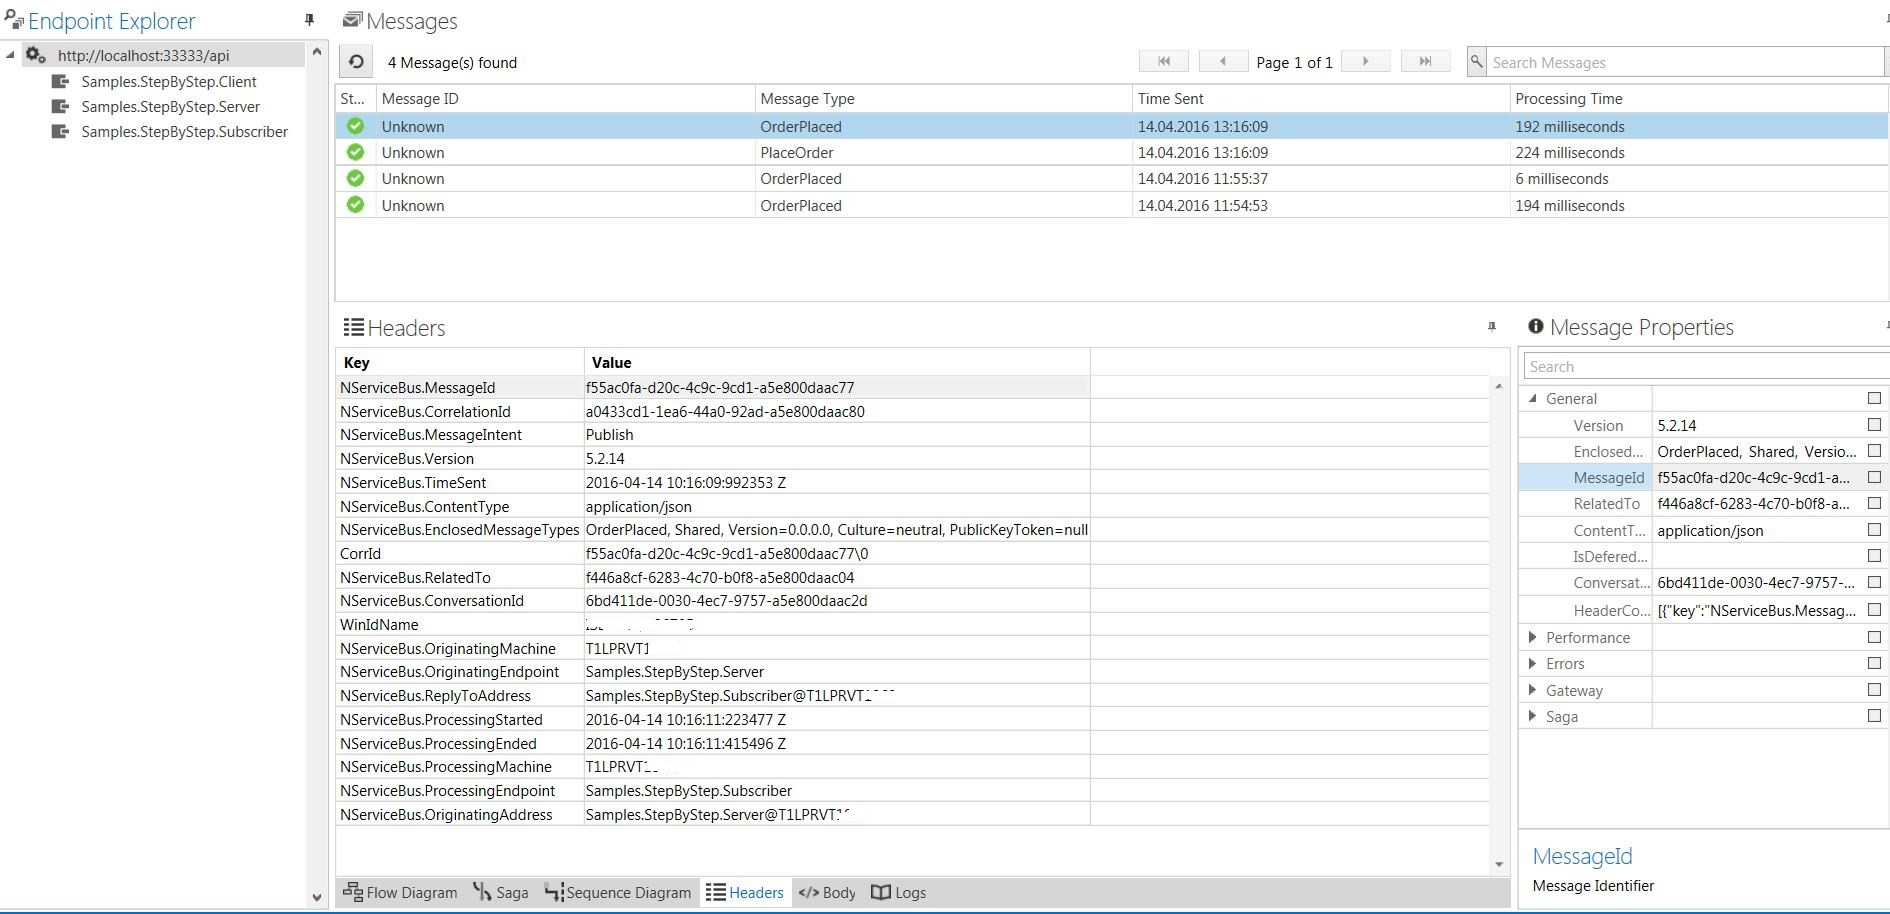Open the Flow Diagram tab

click(400, 892)
